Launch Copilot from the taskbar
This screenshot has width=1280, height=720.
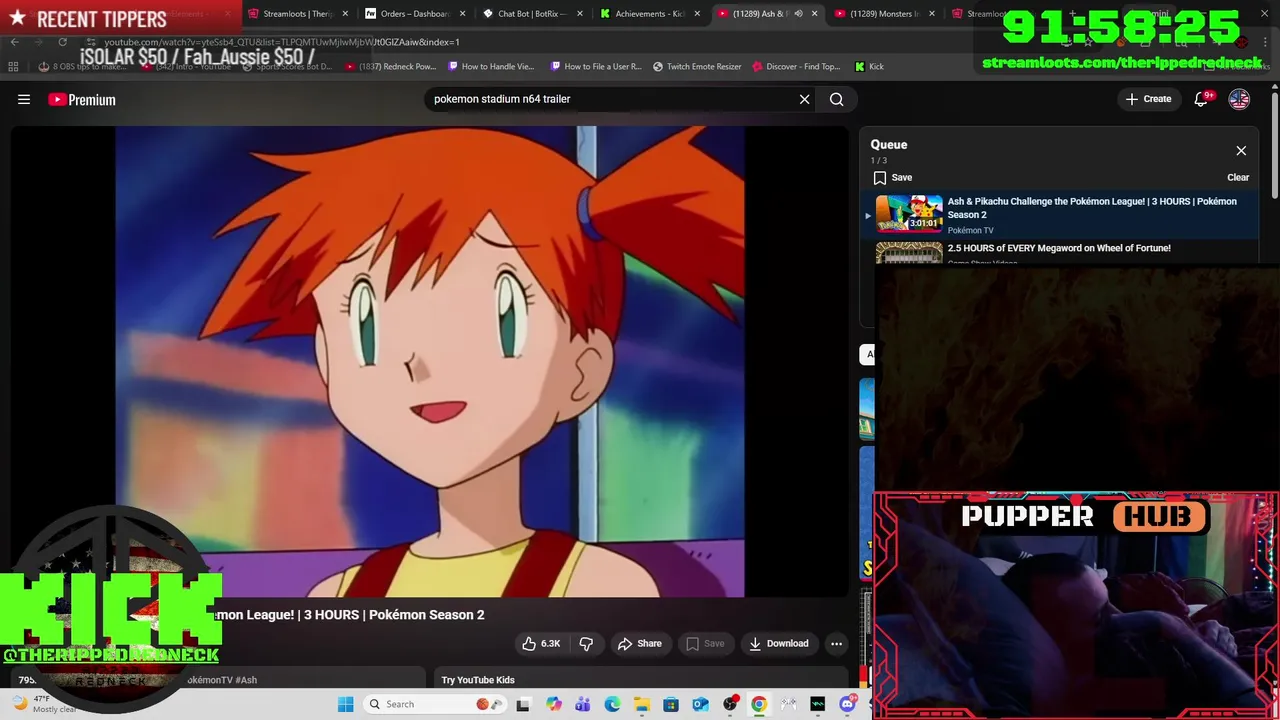click(x=554, y=704)
